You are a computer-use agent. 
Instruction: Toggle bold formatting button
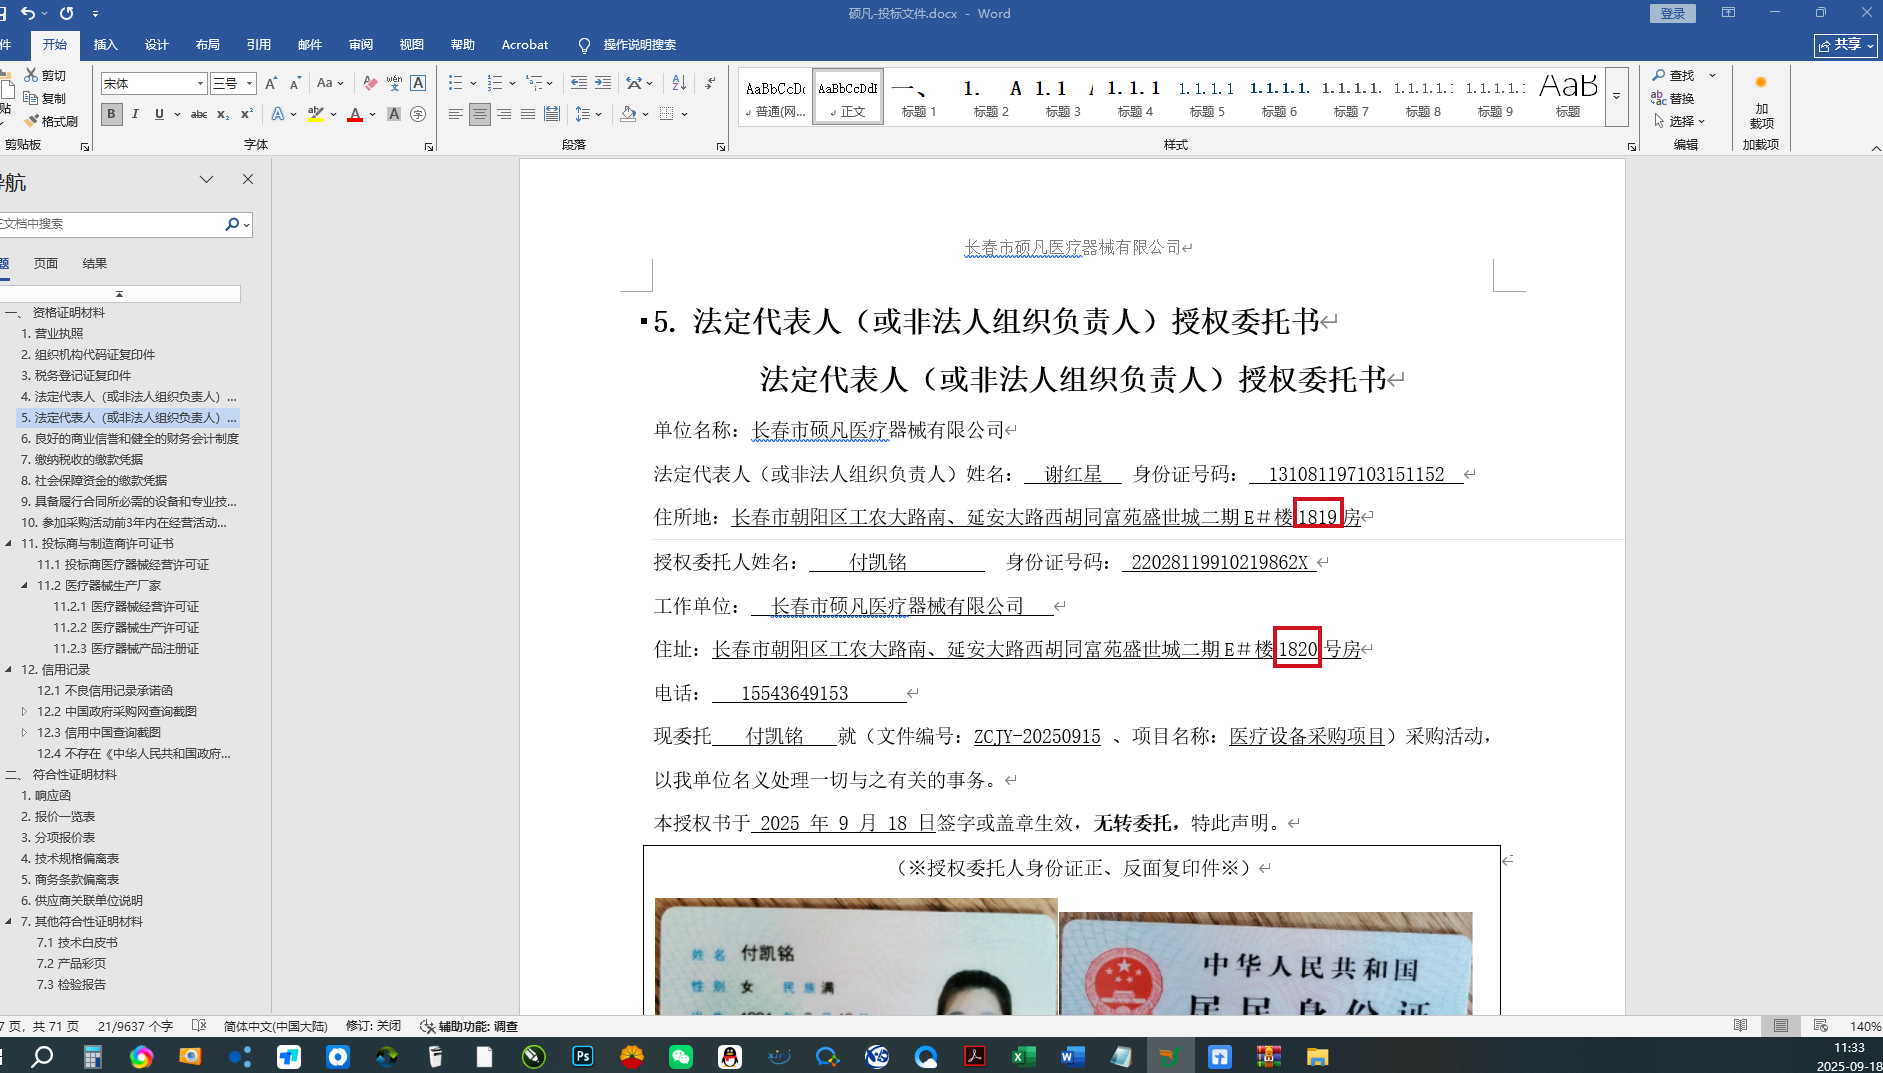(x=111, y=114)
